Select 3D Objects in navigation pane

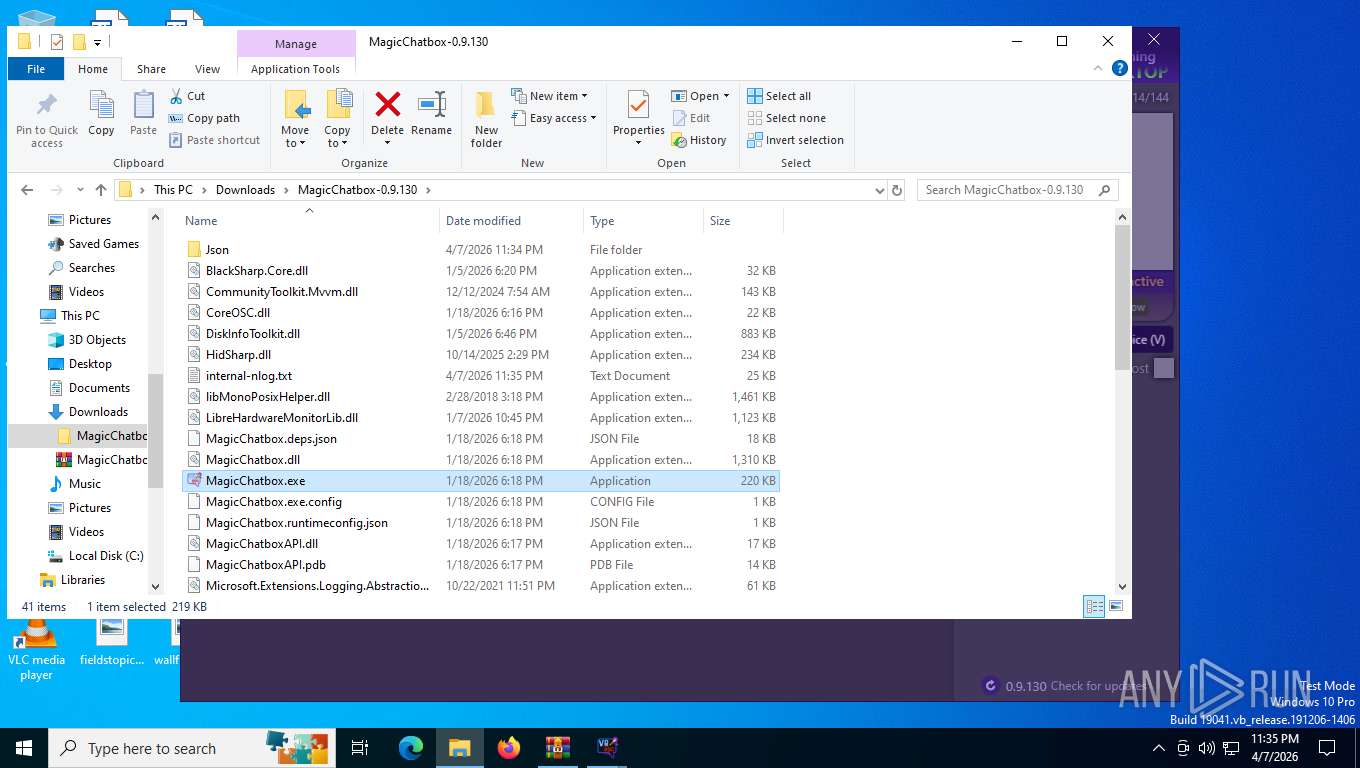click(x=97, y=340)
